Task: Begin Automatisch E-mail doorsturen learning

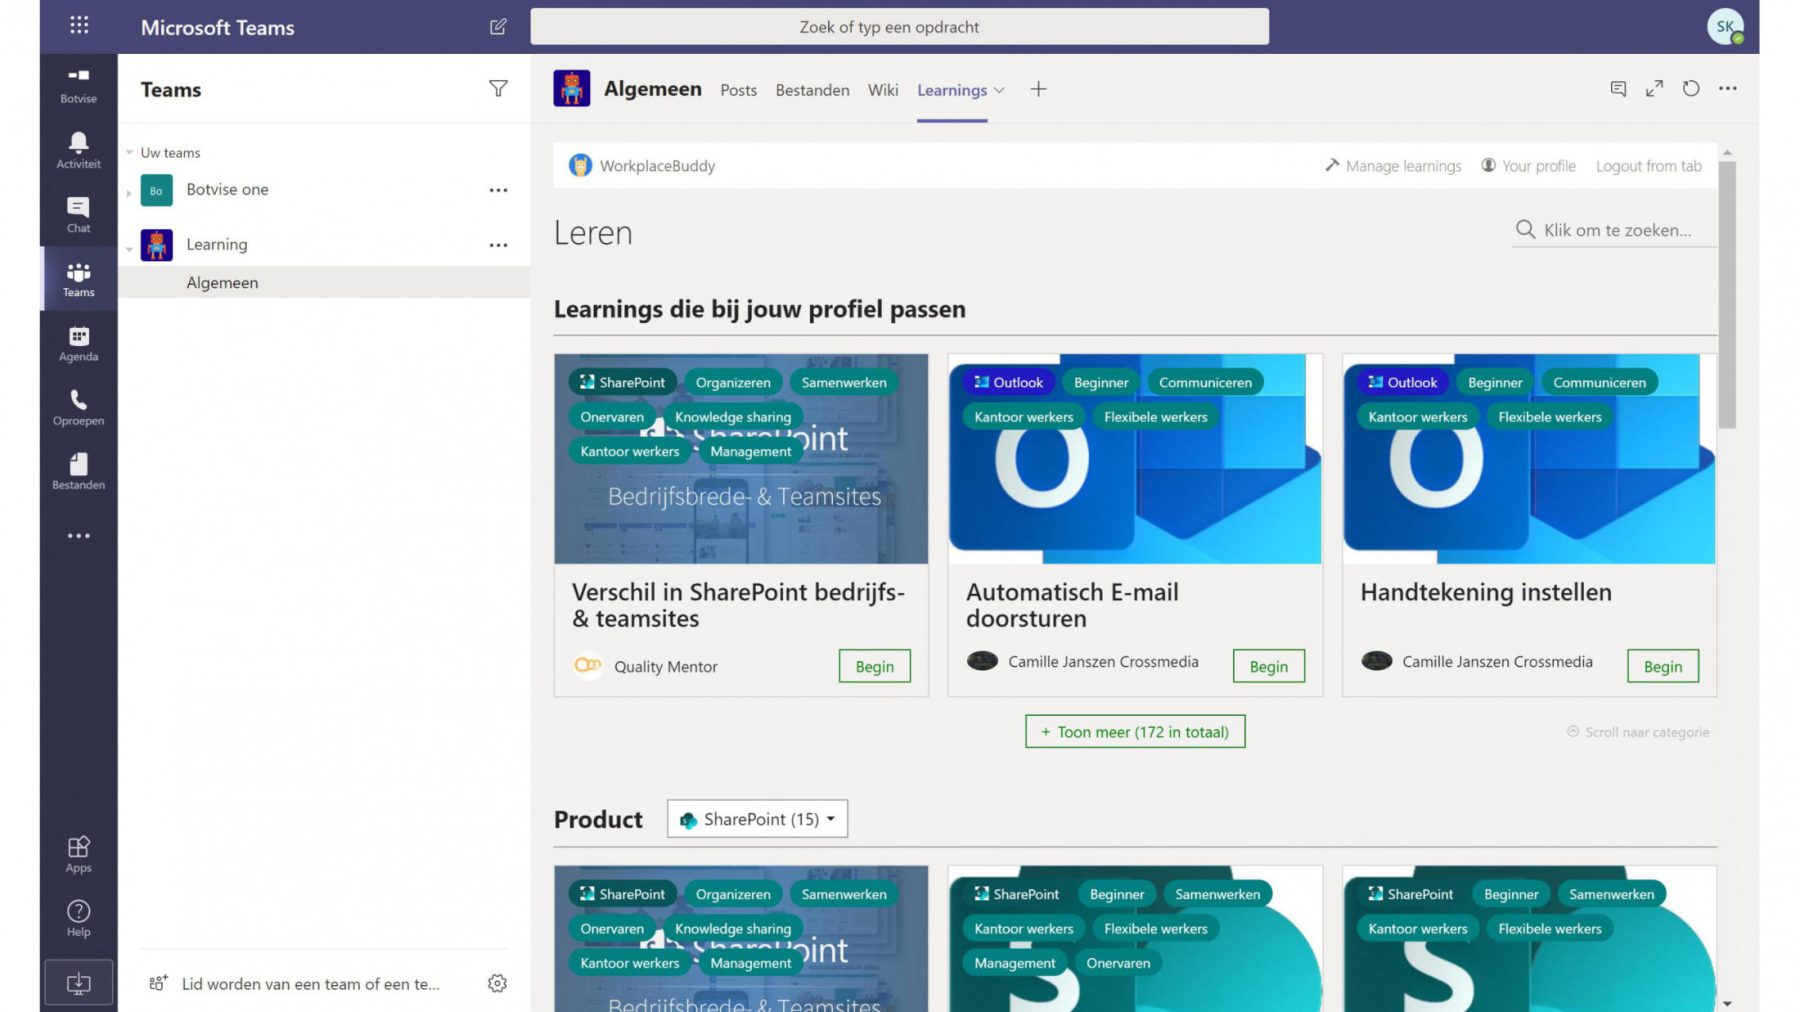Action: (x=1268, y=667)
